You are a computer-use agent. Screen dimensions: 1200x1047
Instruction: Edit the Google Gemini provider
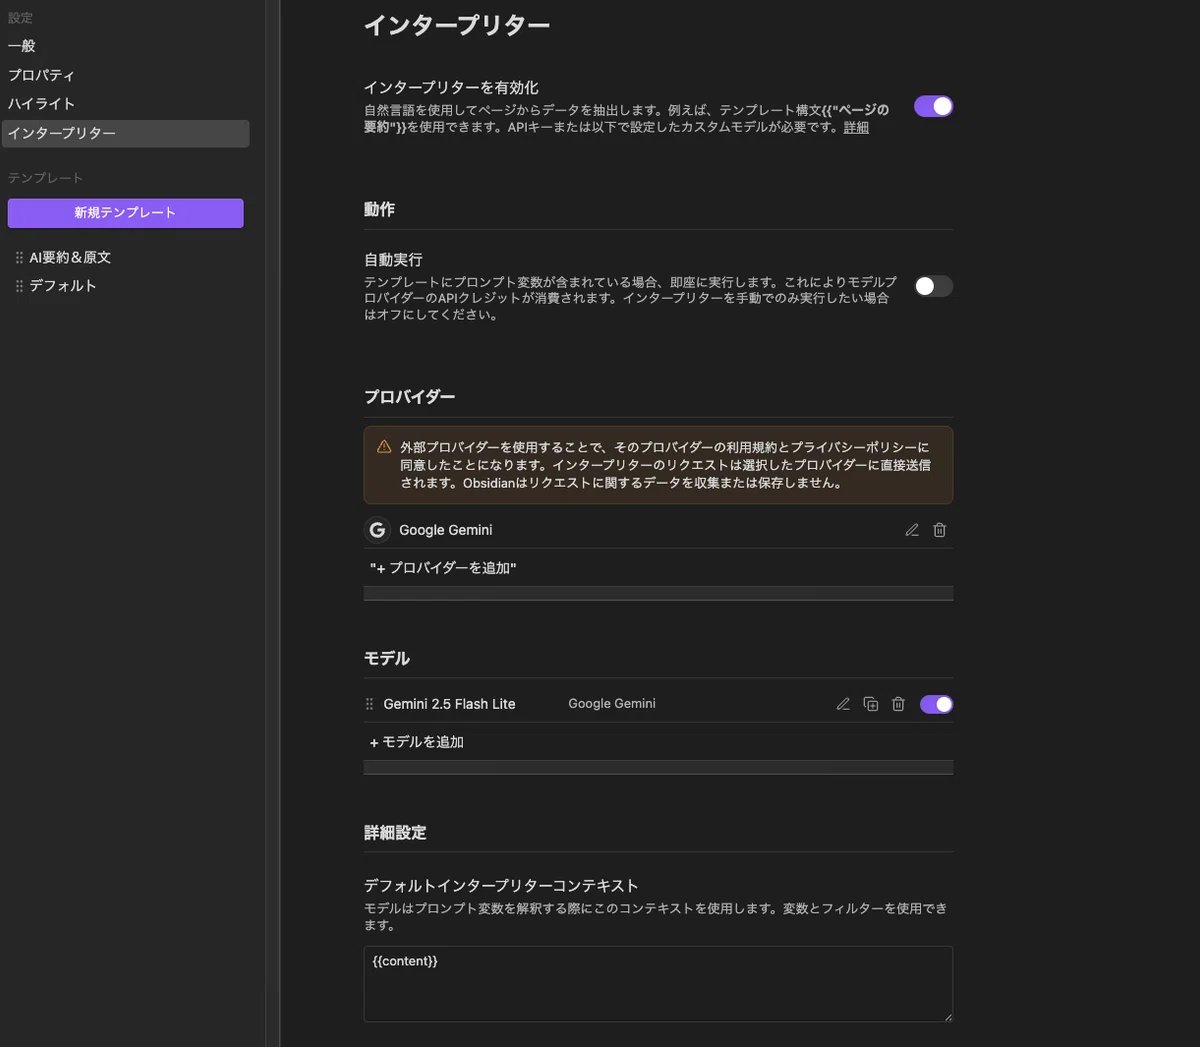pyautogui.click(x=912, y=530)
